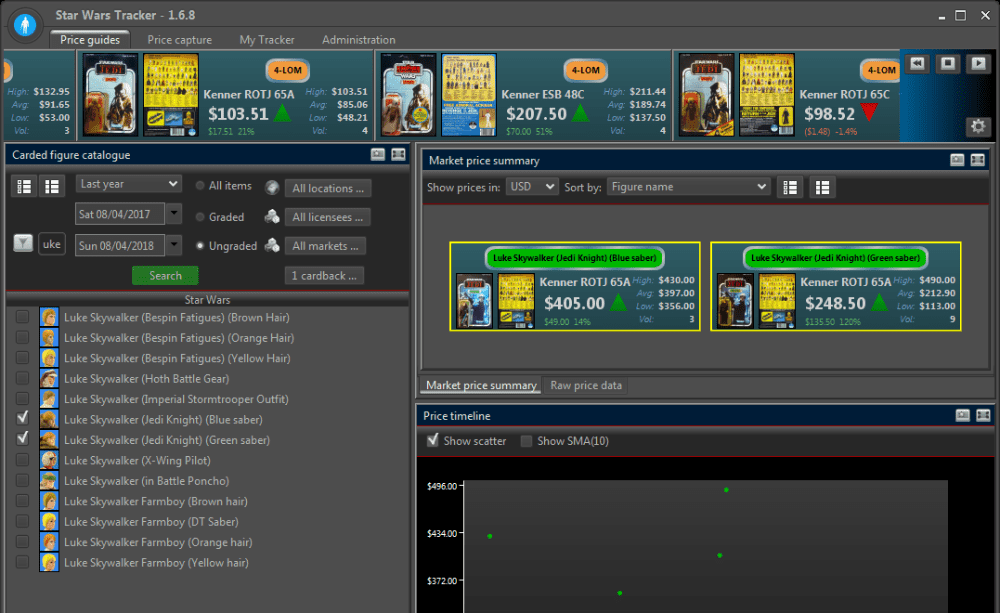The width and height of the screenshot is (1000, 613).
Task: Uncheck Luke Skywalker (Jedi Knight) (Green saber)
Action: (22, 439)
